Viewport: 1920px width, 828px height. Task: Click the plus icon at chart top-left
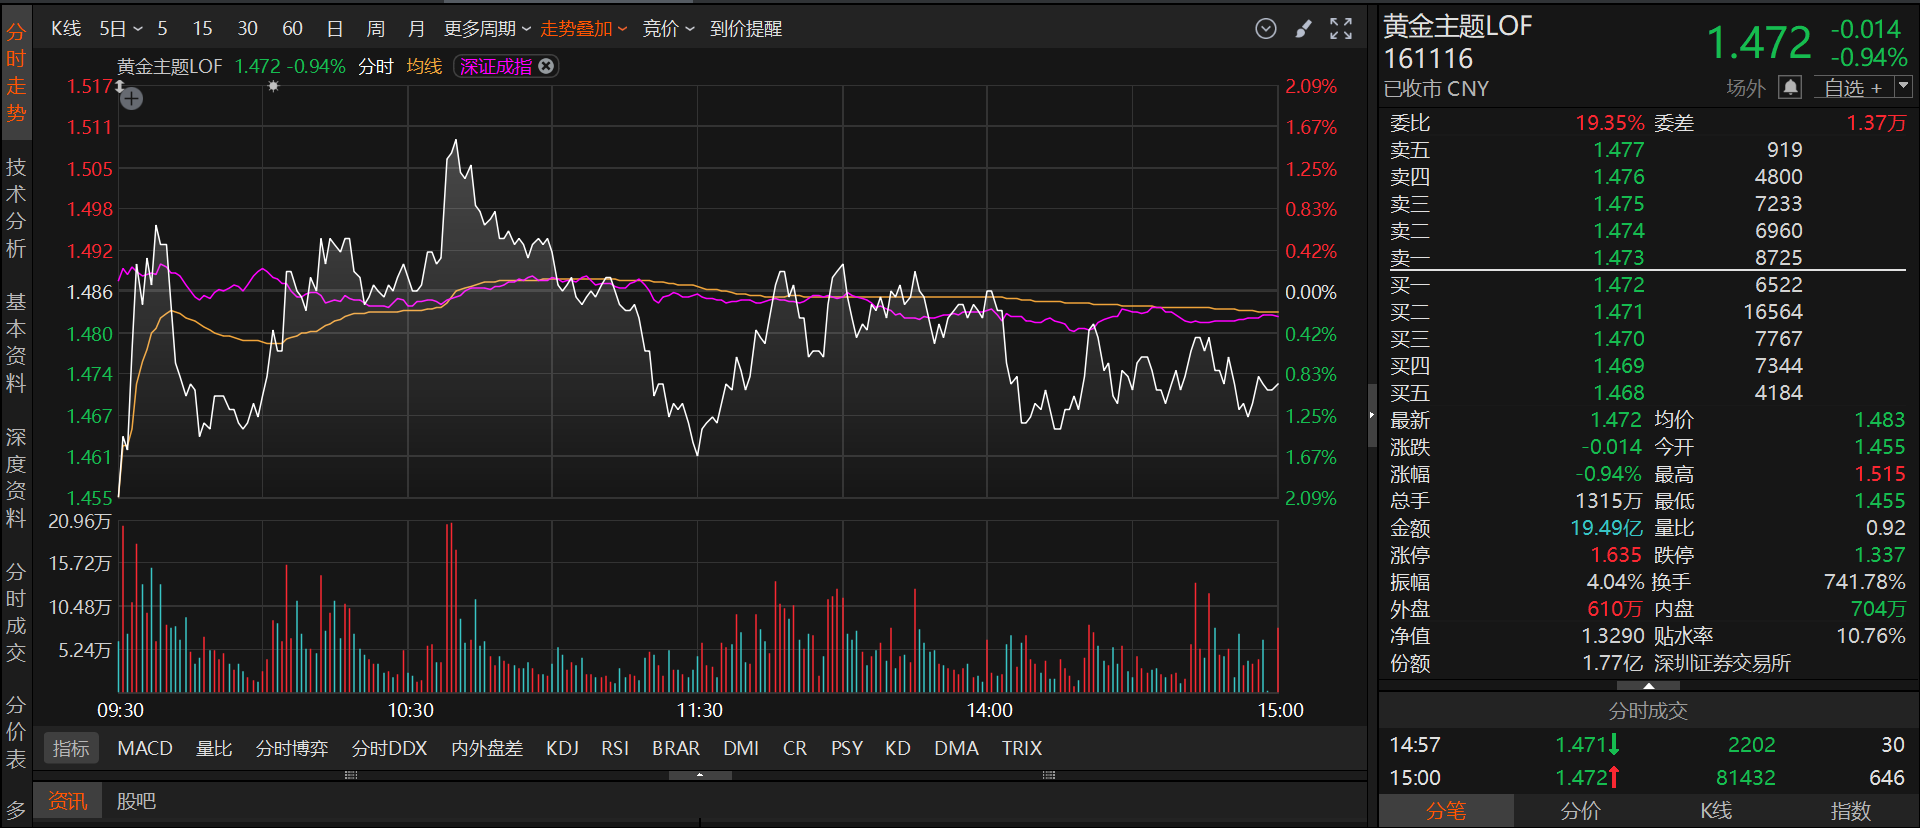132,98
